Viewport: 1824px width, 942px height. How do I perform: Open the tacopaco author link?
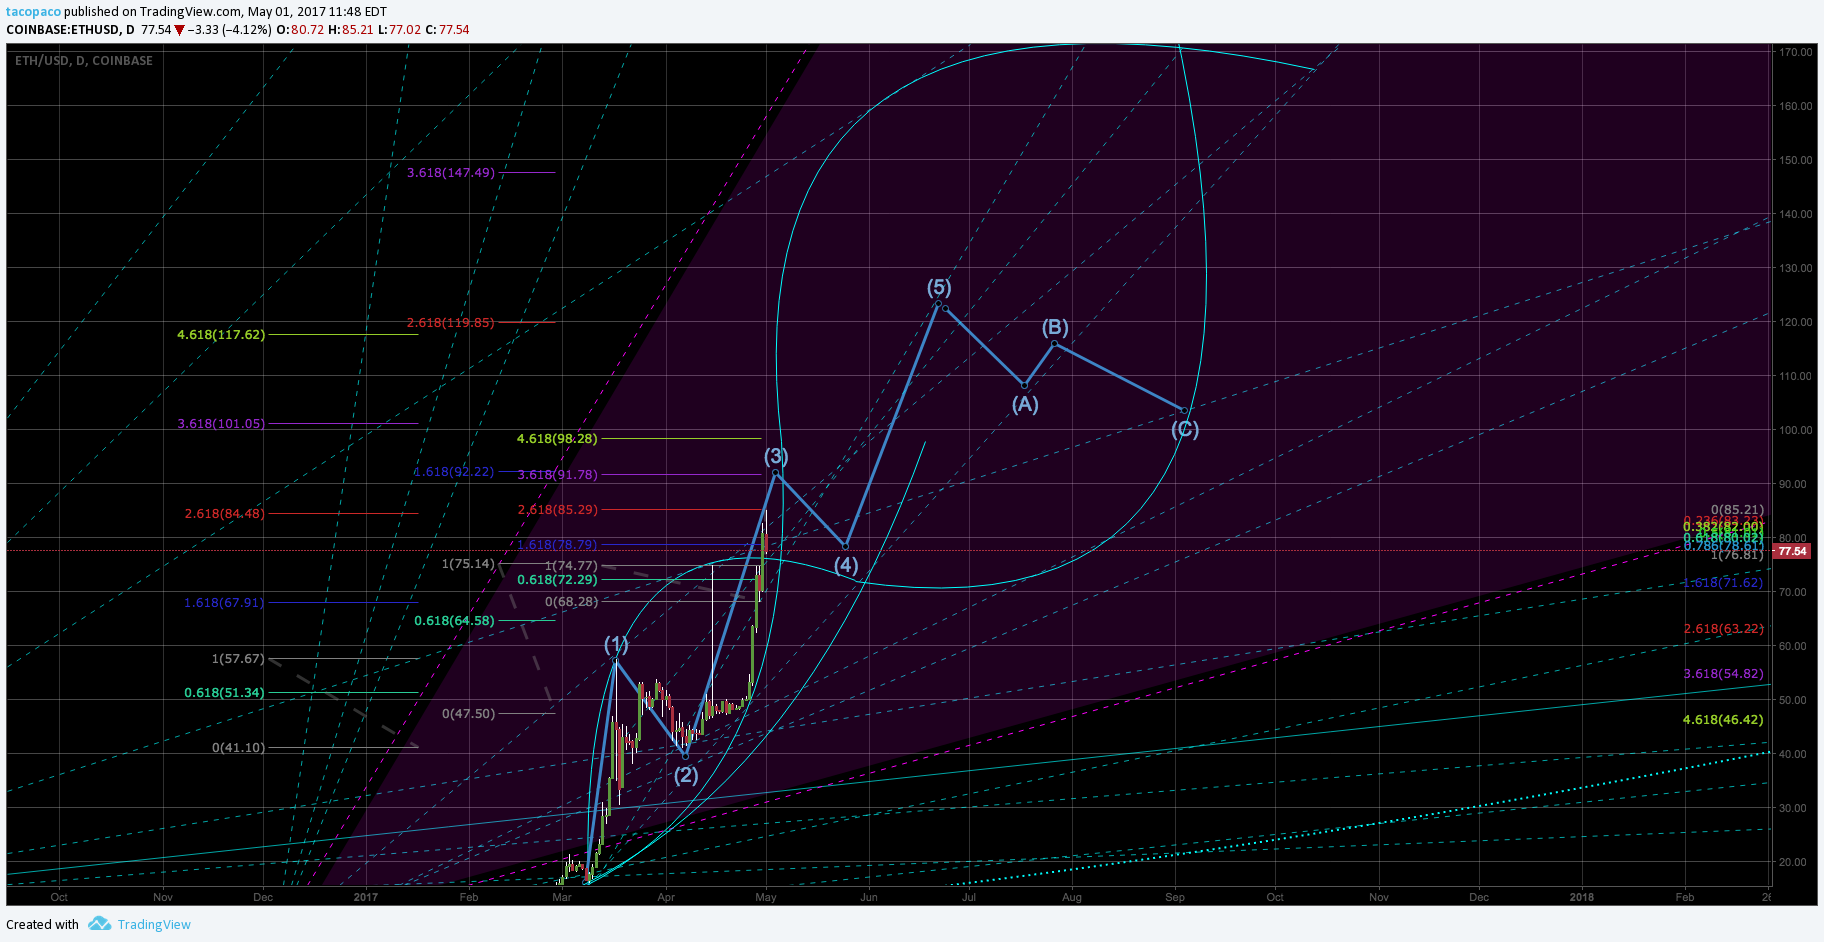[x=33, y=12]
